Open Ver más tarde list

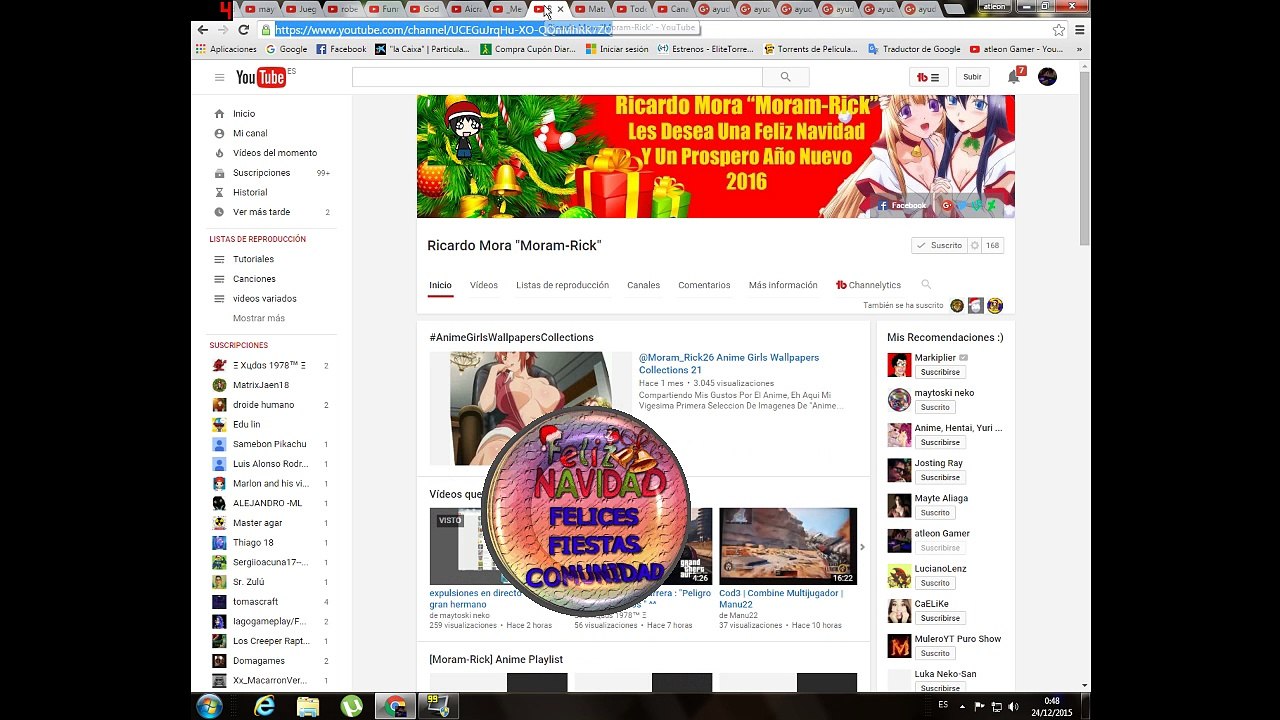261,212
